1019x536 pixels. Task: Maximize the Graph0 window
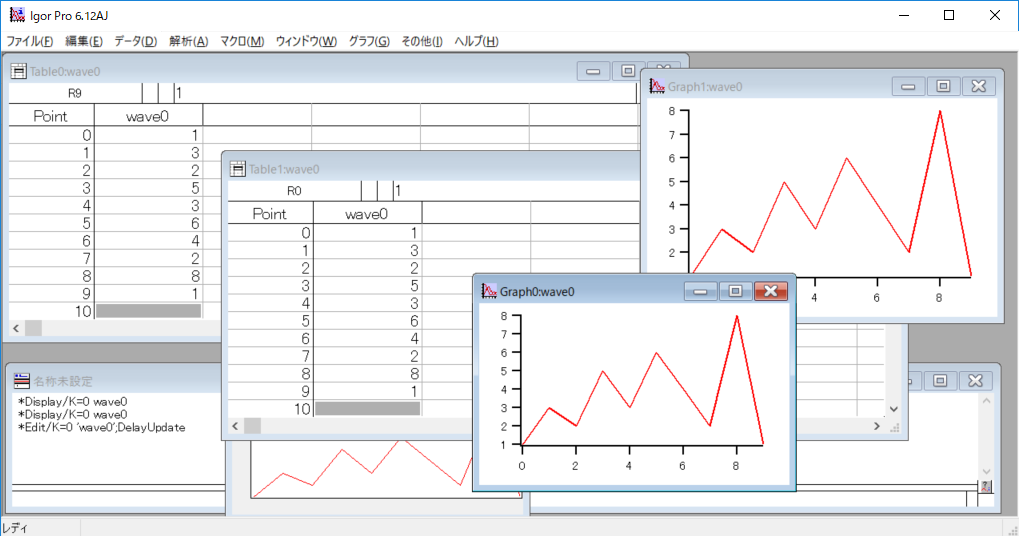[735, 291]
